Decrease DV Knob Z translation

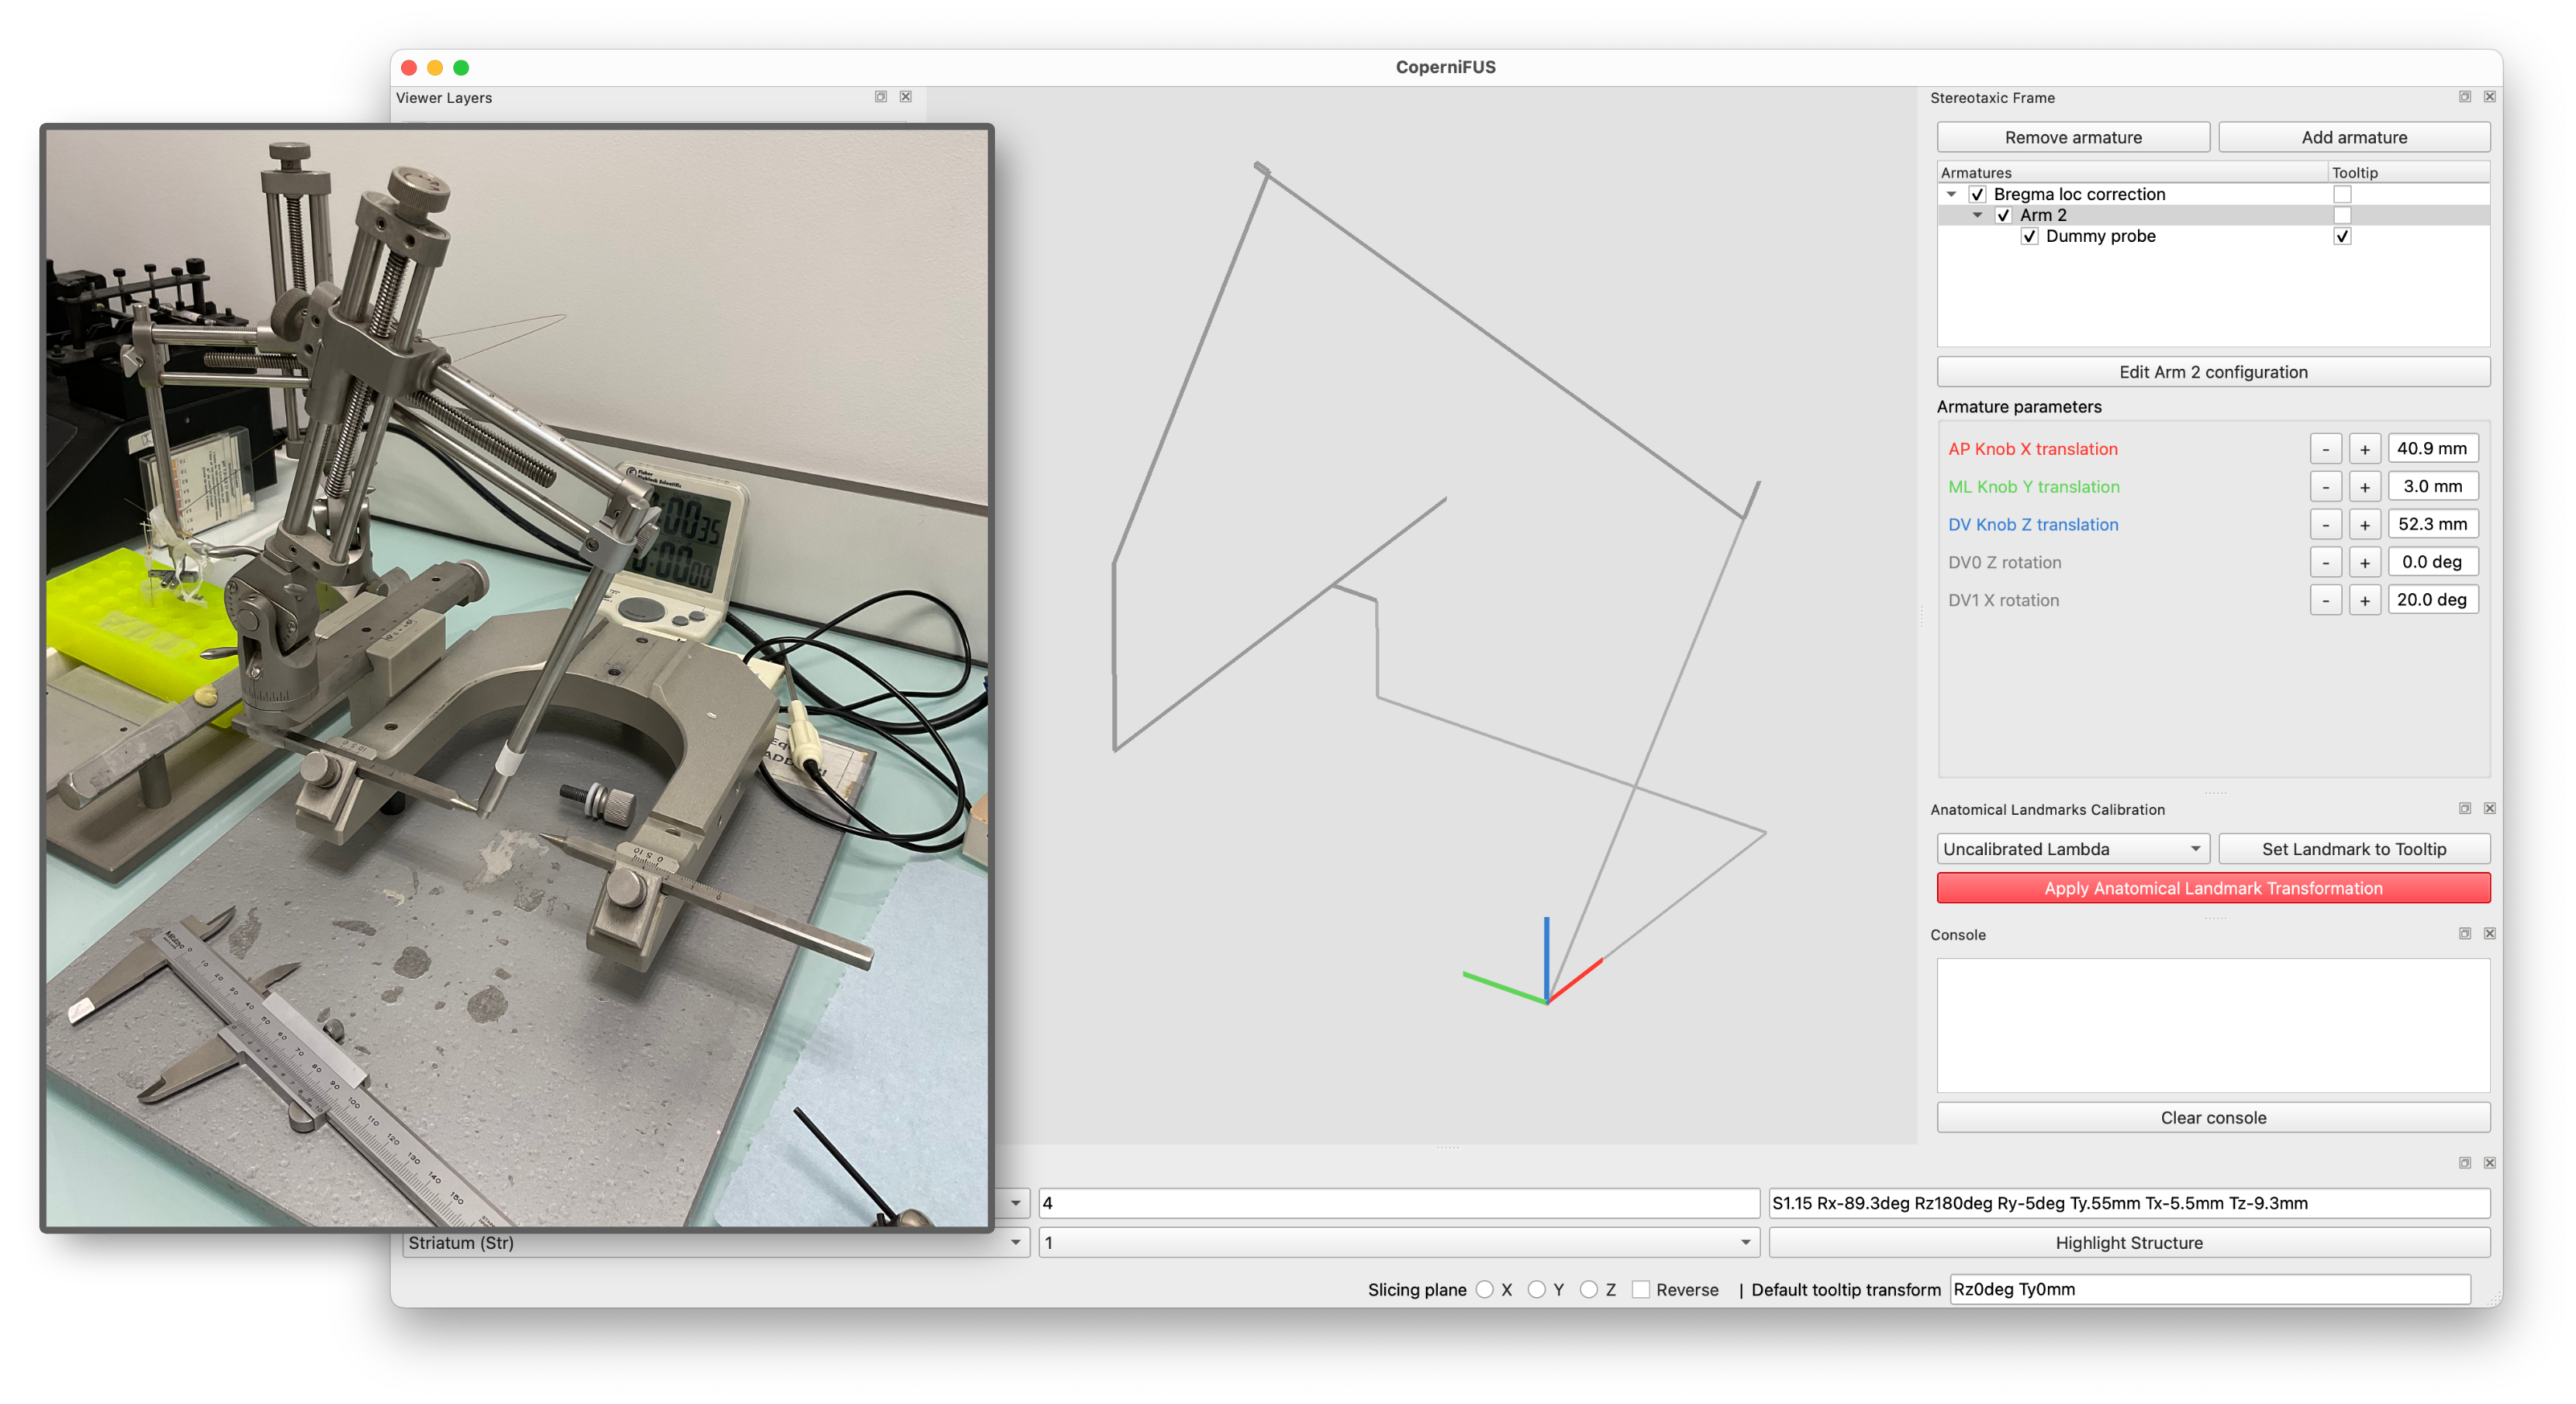2325,525
